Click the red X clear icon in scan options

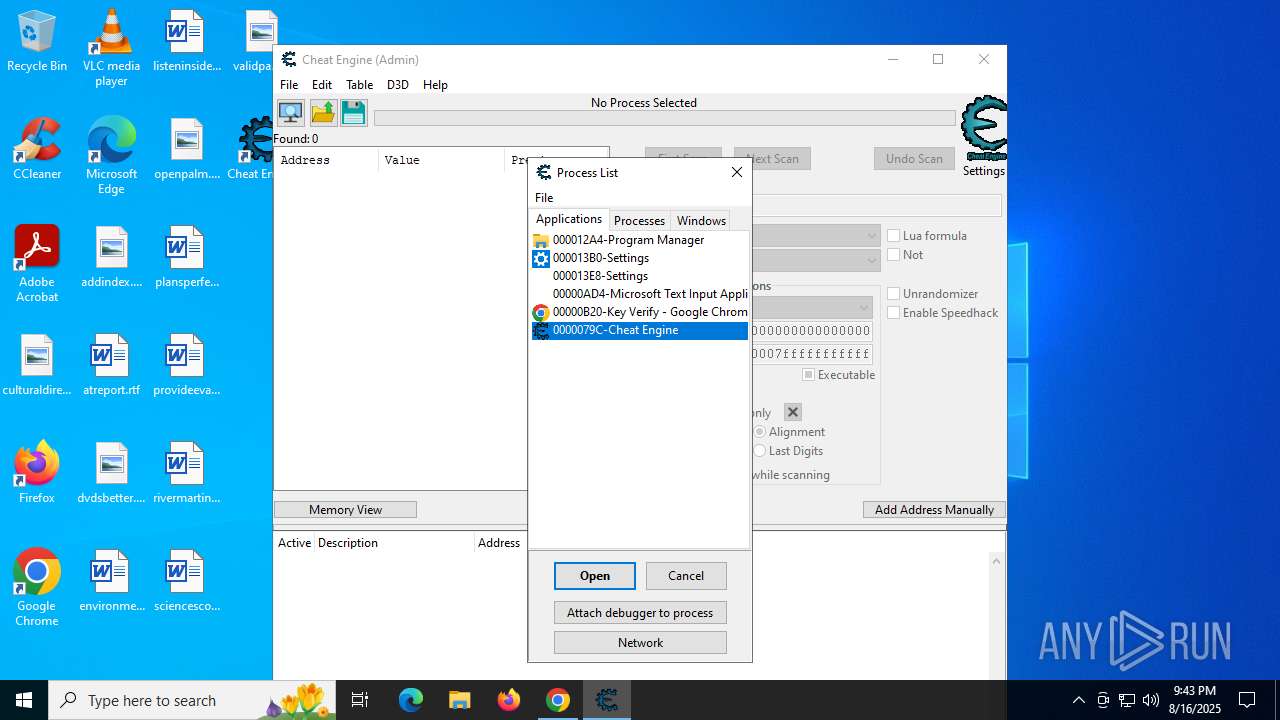(793, 412)
